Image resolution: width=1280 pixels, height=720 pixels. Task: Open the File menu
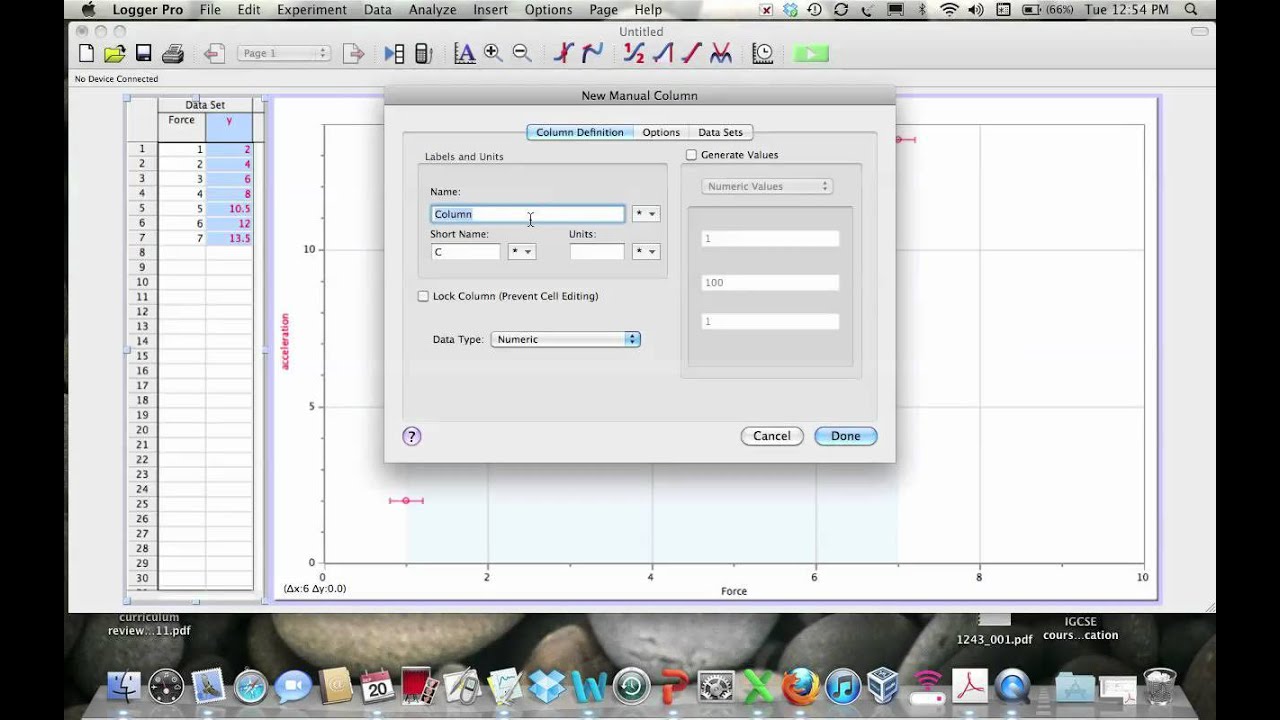(210, 10)
